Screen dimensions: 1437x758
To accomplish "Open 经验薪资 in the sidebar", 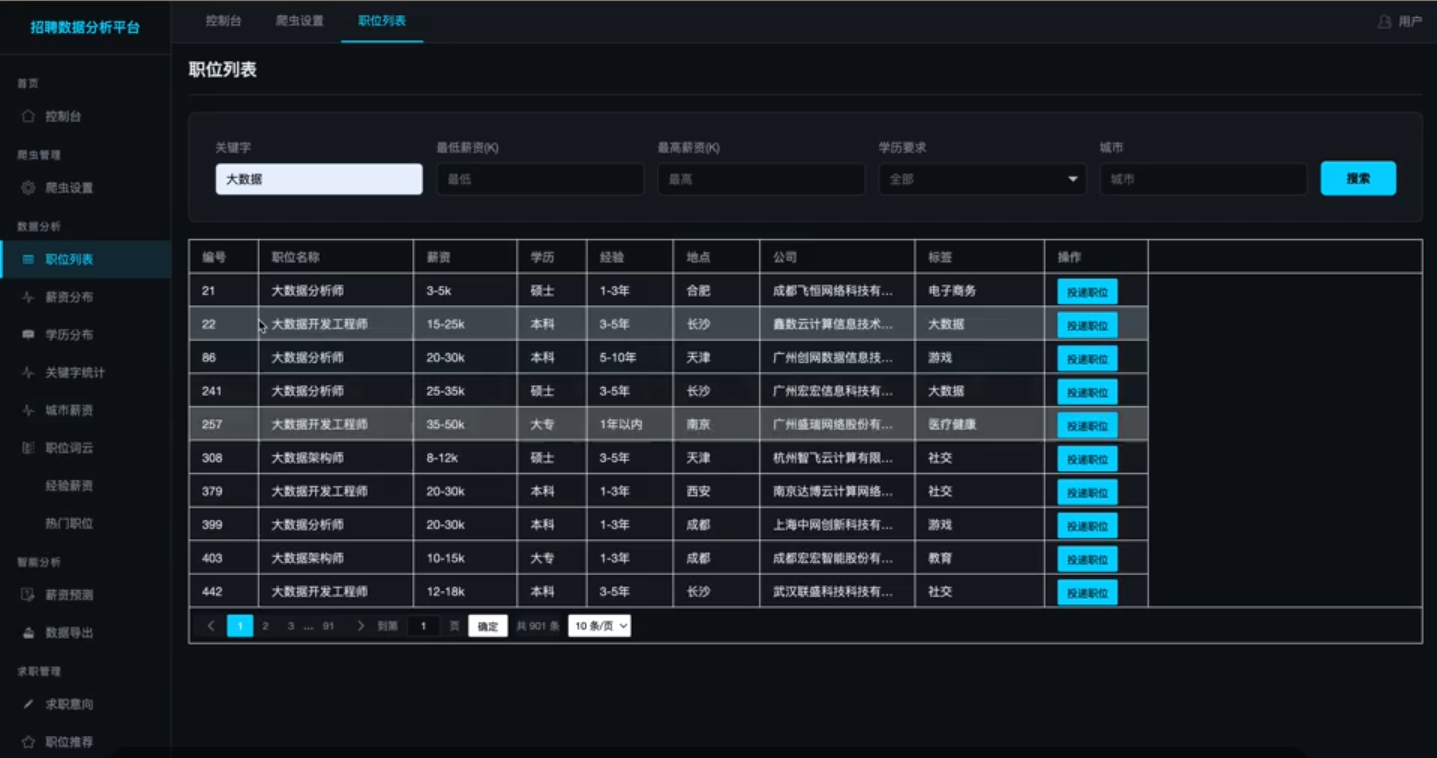I will click(69, 486).
